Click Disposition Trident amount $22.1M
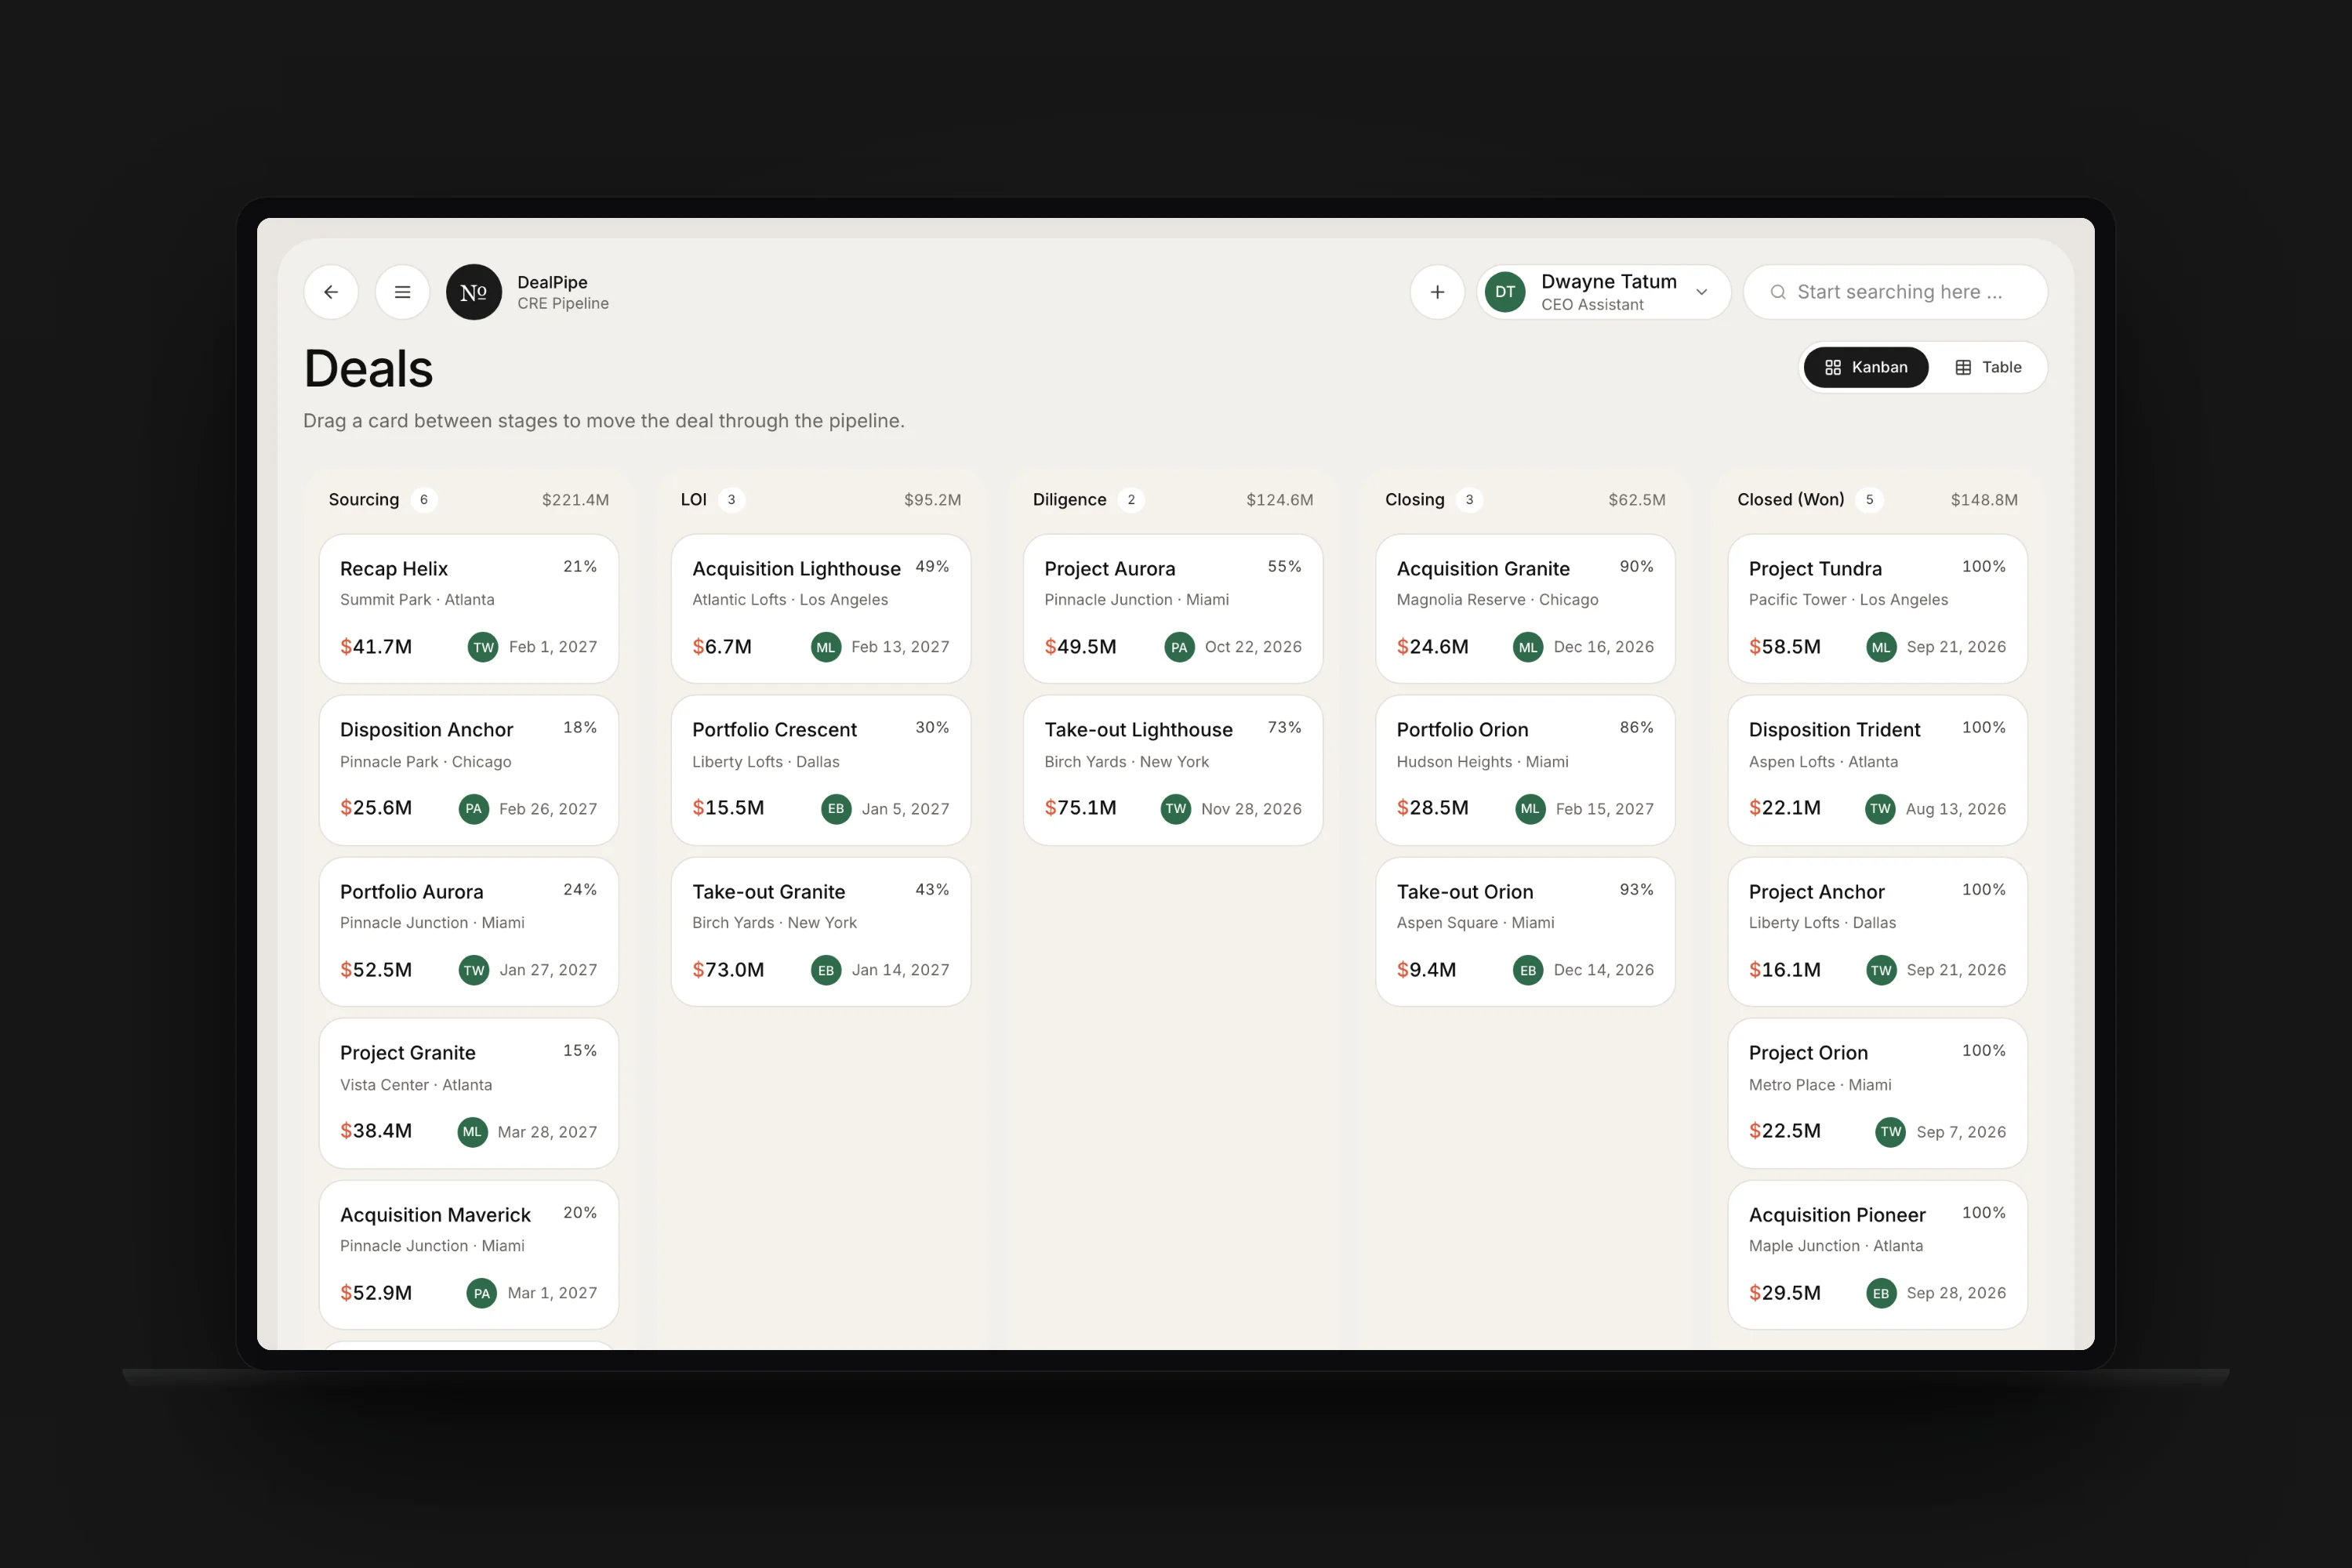The image size is (2352, 1568). (1784, 807)
